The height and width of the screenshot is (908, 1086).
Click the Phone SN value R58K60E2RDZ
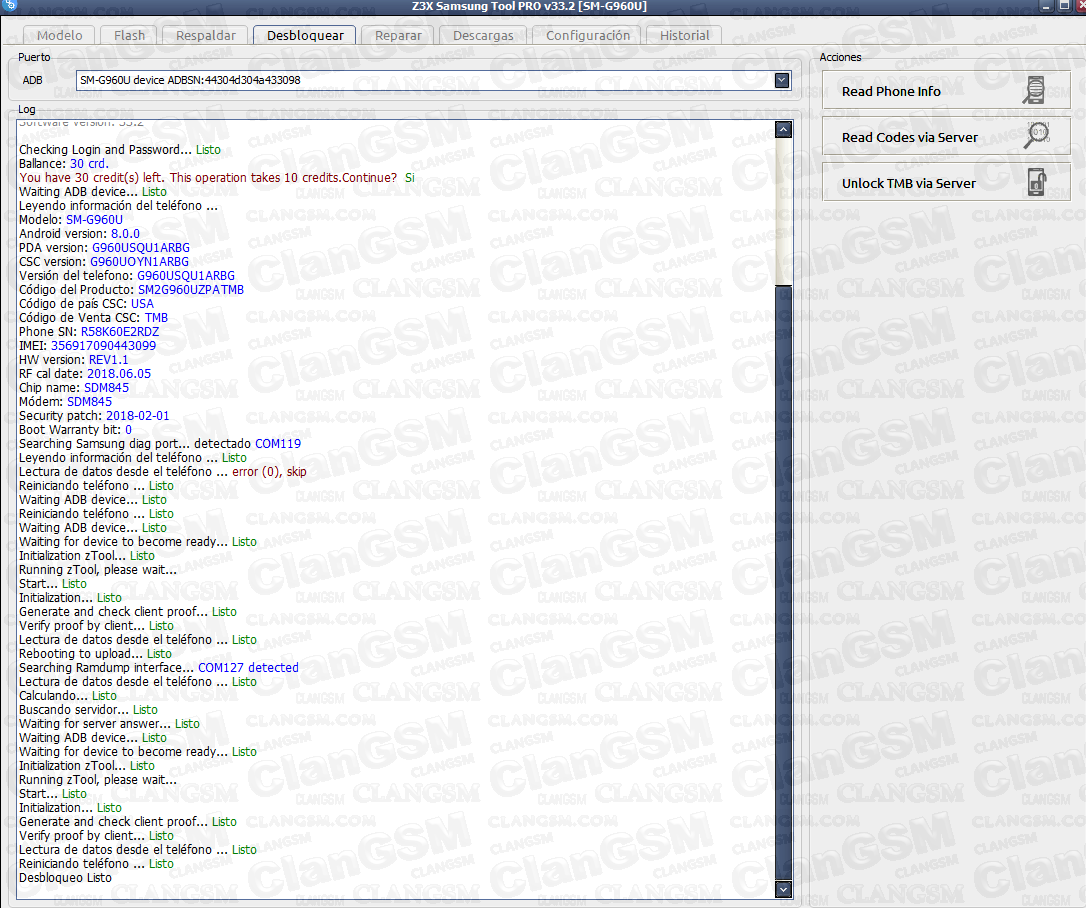(120, 332)
